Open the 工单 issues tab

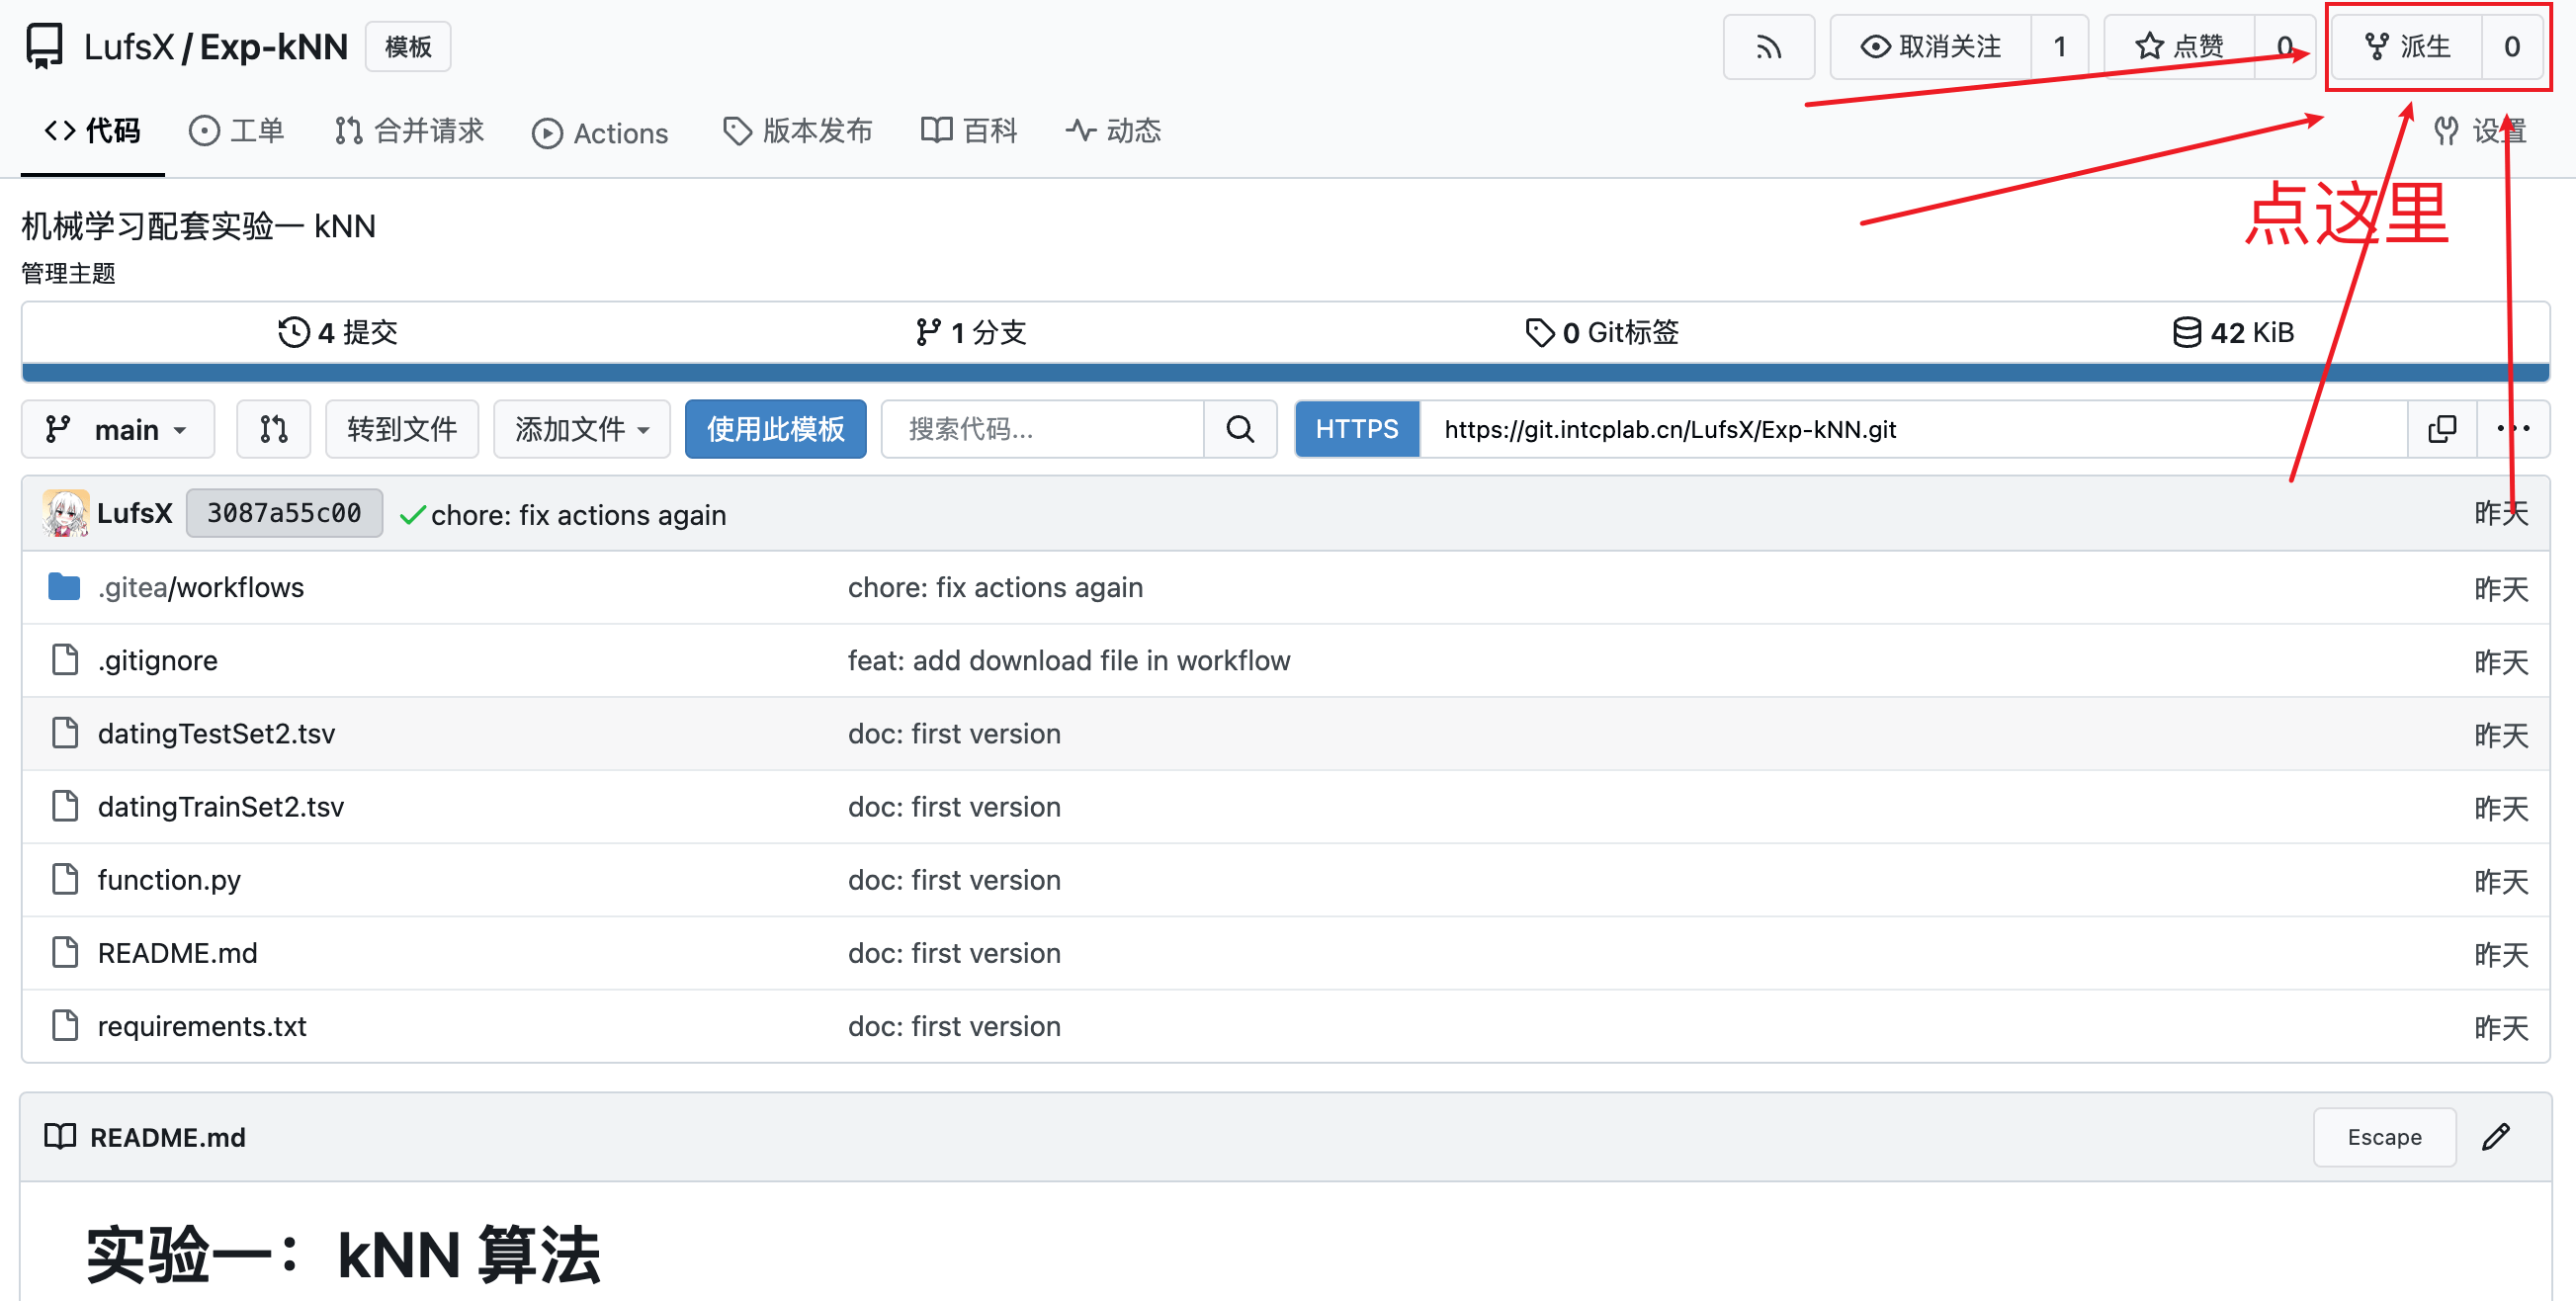[237, 131]
